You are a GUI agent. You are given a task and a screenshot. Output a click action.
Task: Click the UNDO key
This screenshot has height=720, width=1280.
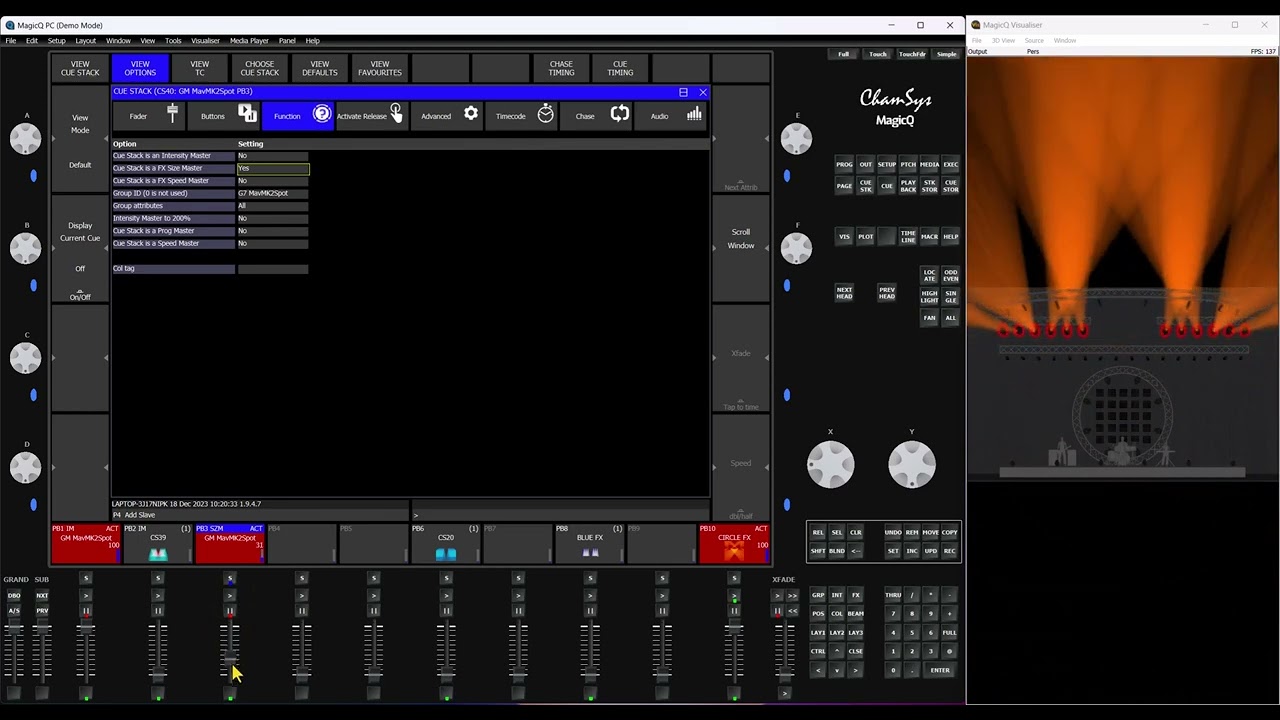click(x=893, y=532)
